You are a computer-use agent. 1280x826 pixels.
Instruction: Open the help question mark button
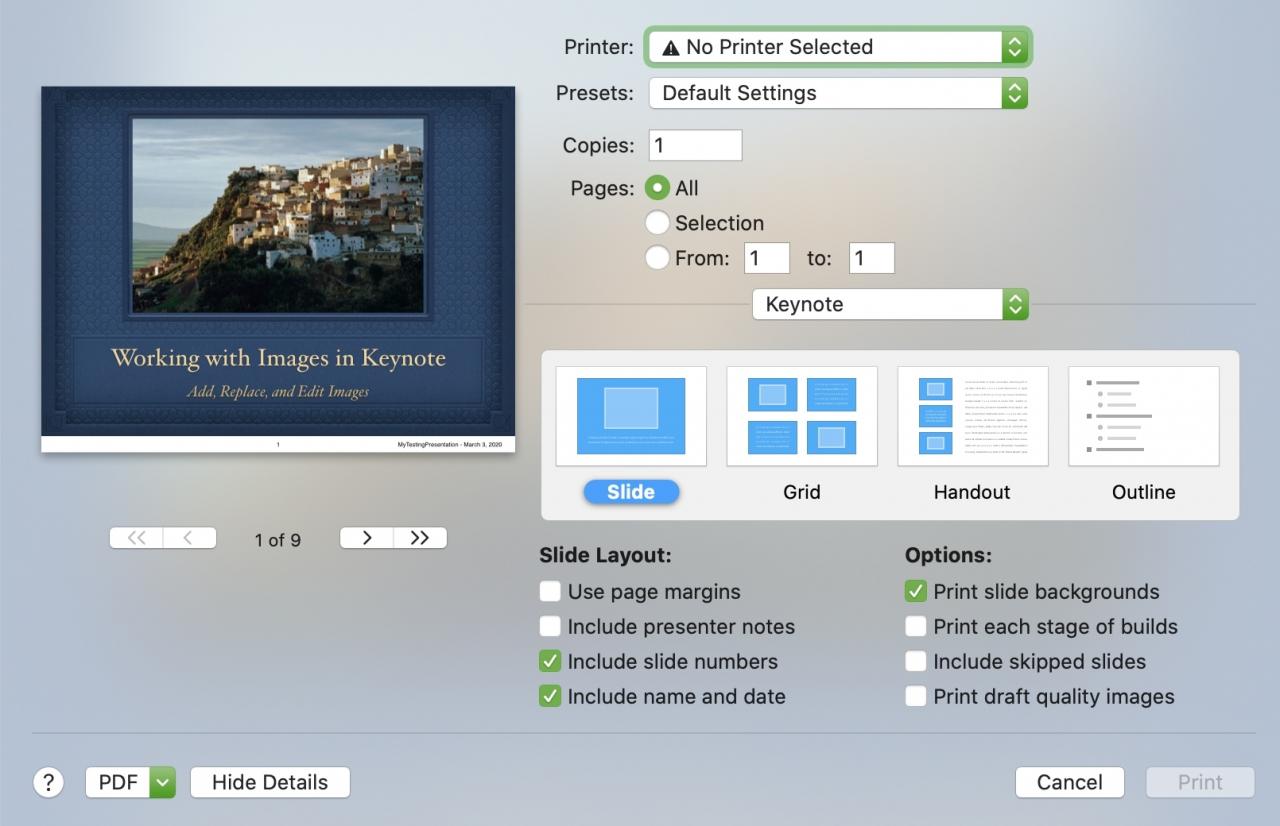tap(49, 782)
